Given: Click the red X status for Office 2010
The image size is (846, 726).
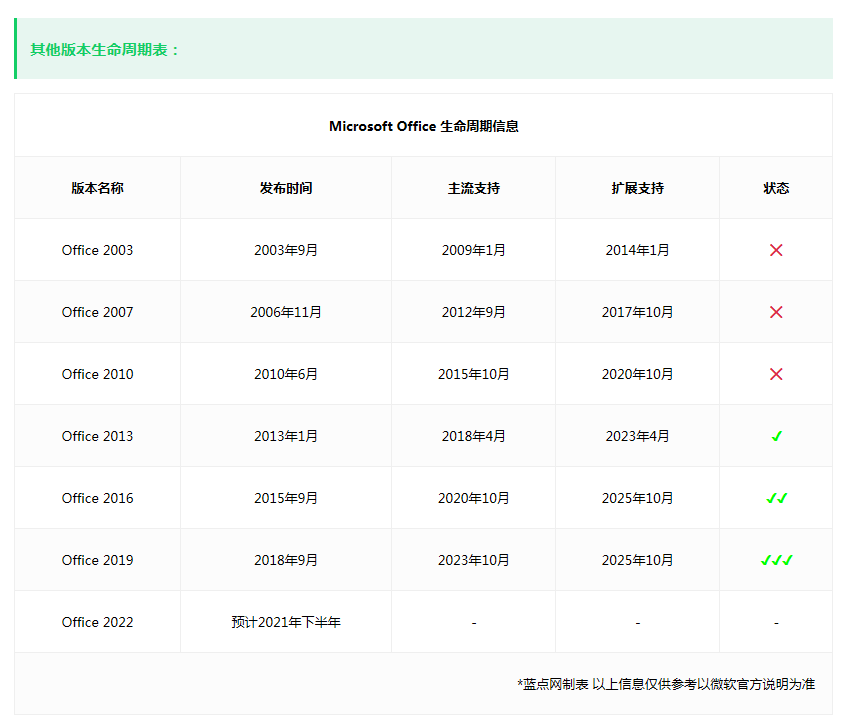Looking at the screenshot, I should click(776, 374).
